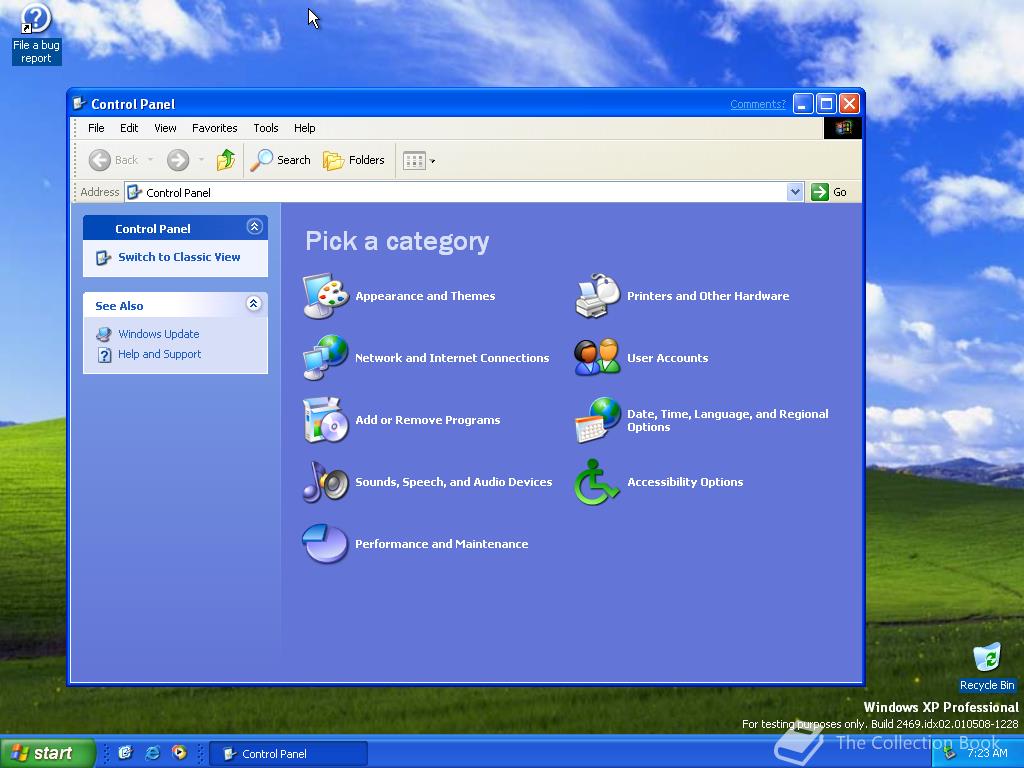Click the Start button
1024x768 pixels.
click(x=47, y=753)
